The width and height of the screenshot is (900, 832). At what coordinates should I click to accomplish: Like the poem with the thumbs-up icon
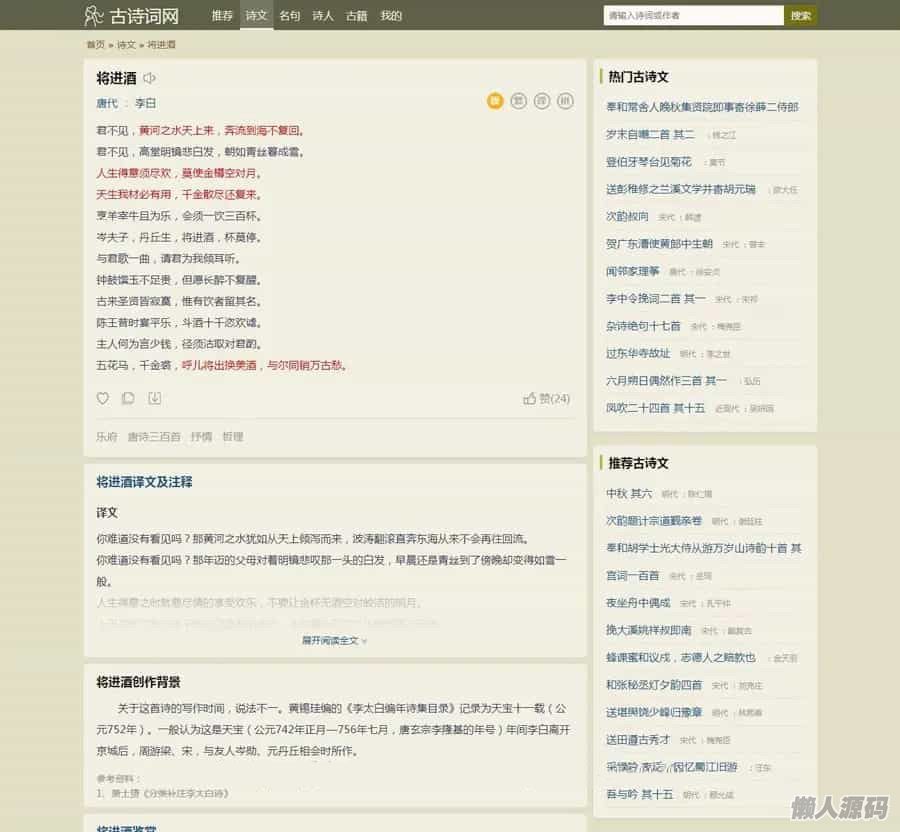coord(530,398)
